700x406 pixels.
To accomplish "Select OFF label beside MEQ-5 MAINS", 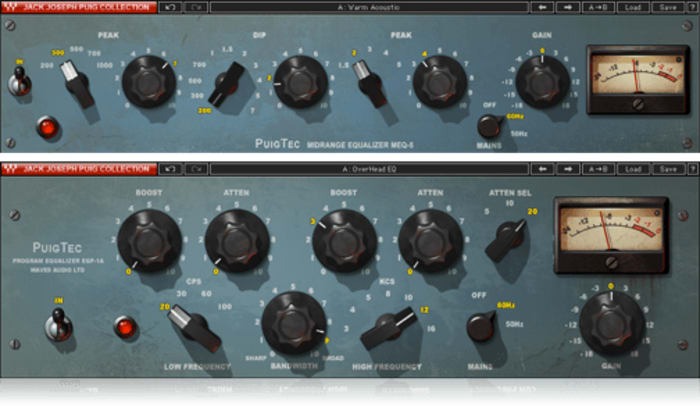I will (490, 105).
